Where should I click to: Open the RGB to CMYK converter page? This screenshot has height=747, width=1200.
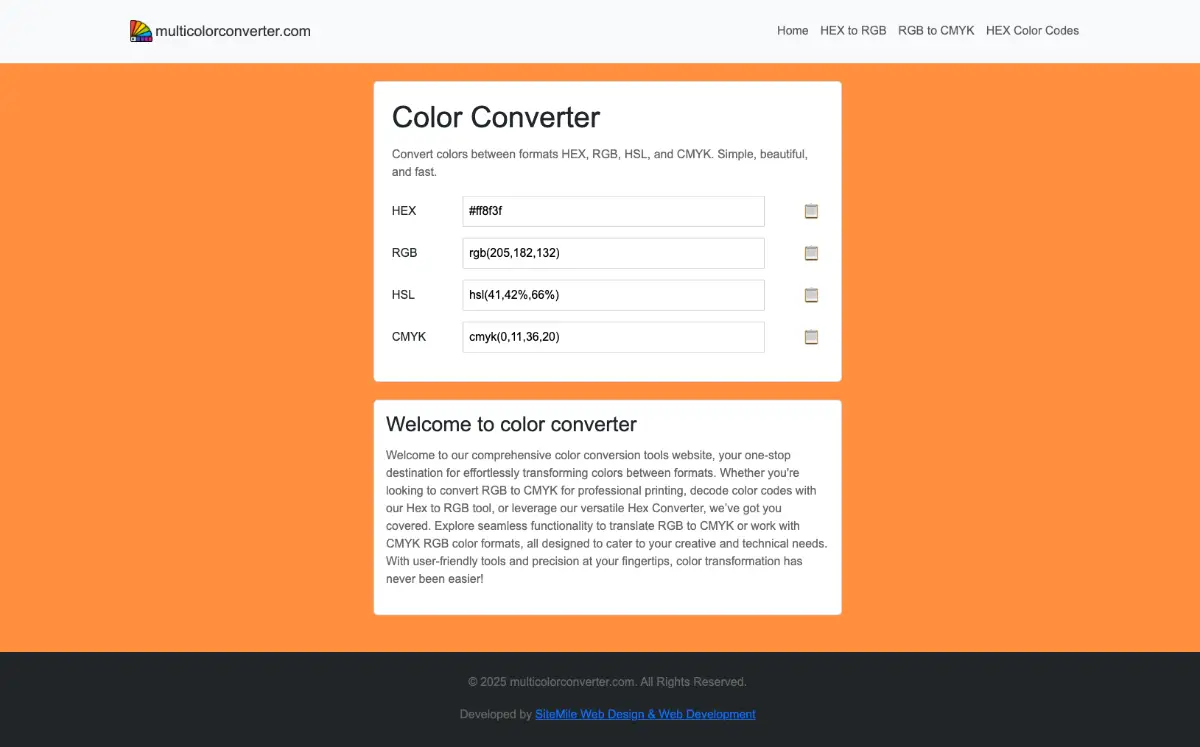(x=935, y=31)
